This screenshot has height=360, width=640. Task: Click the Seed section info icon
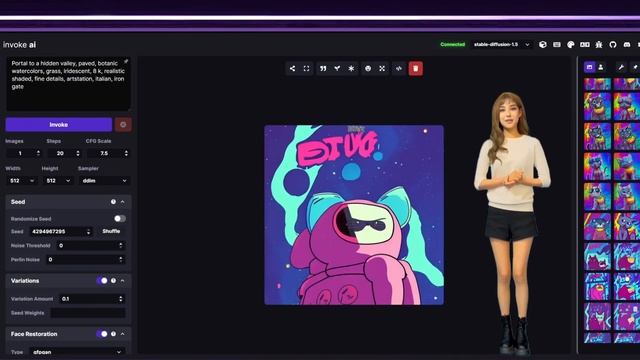(113, 202)
